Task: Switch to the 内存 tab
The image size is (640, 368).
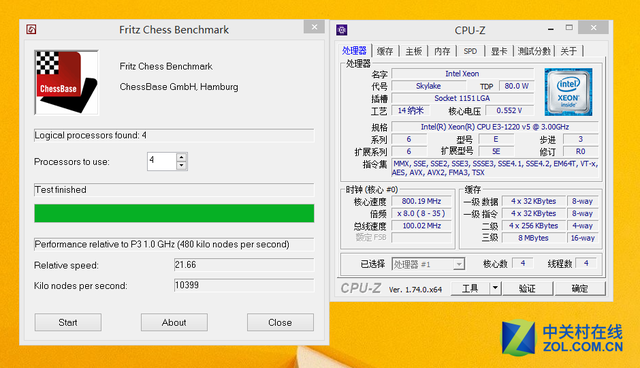Action: tap(442, 51)
